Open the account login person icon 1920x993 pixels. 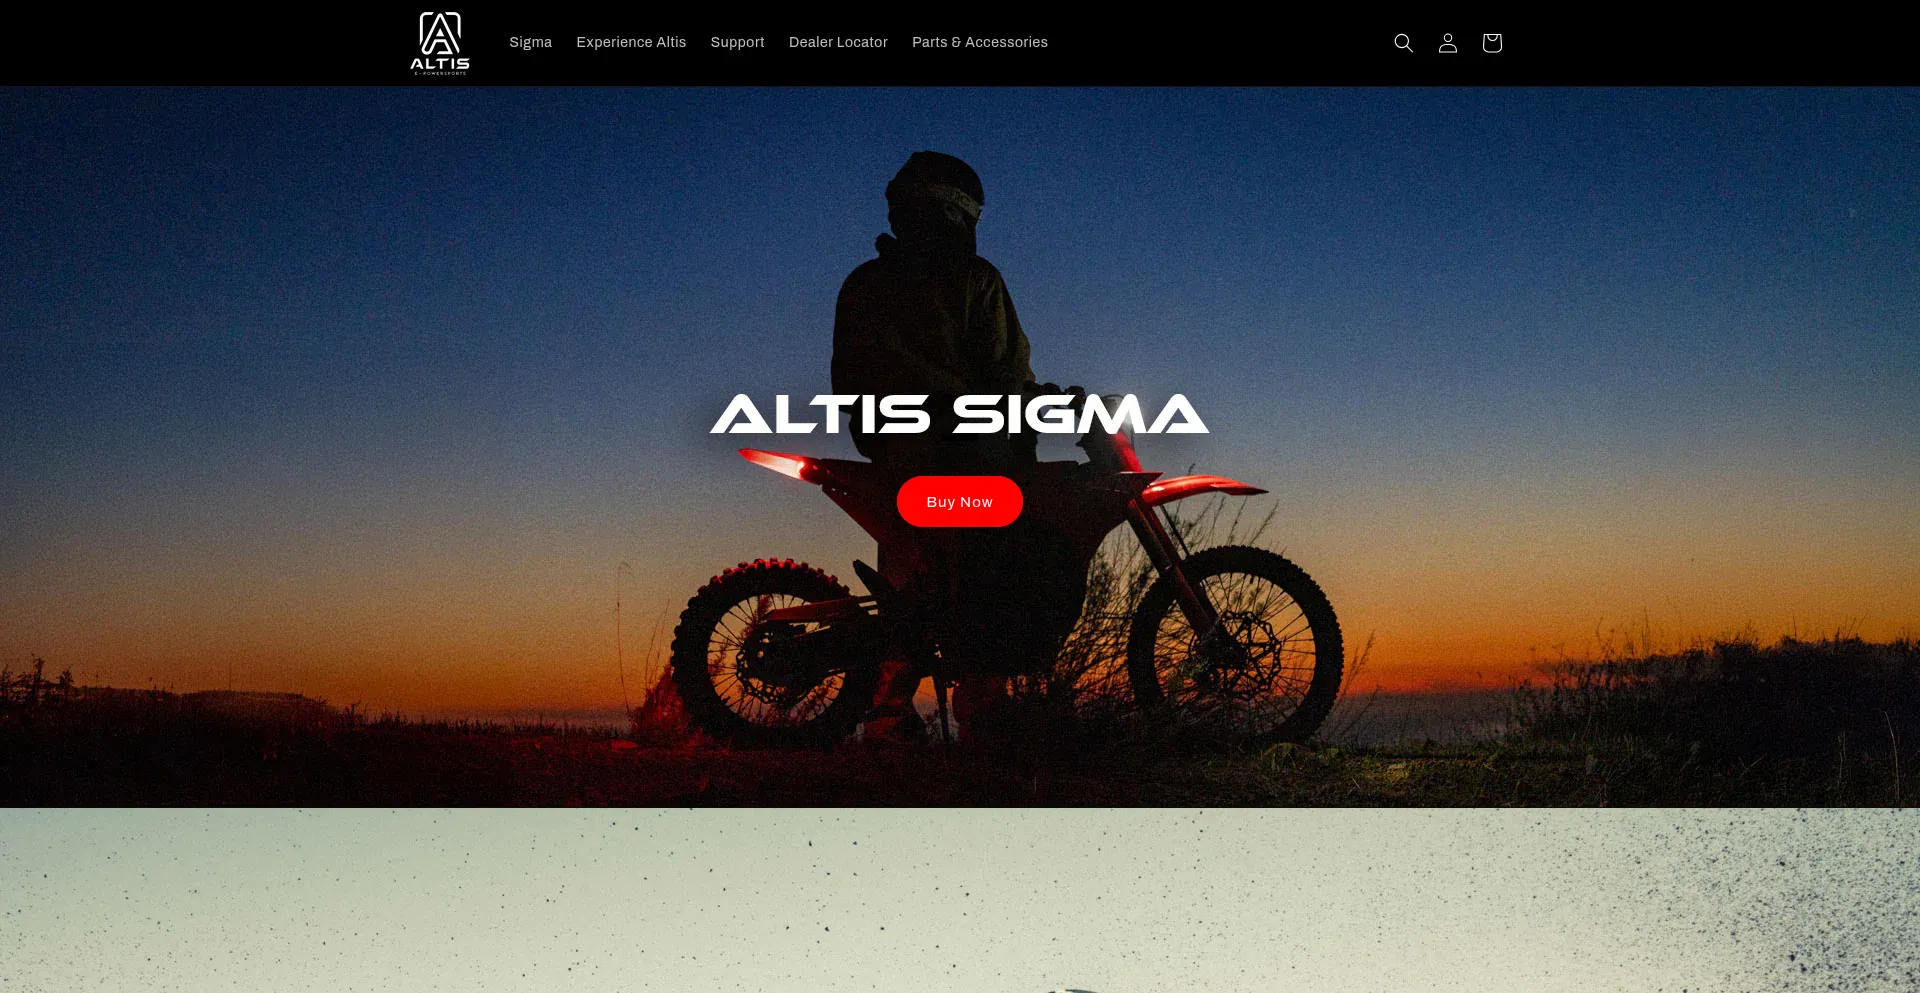coord(1447,43)
